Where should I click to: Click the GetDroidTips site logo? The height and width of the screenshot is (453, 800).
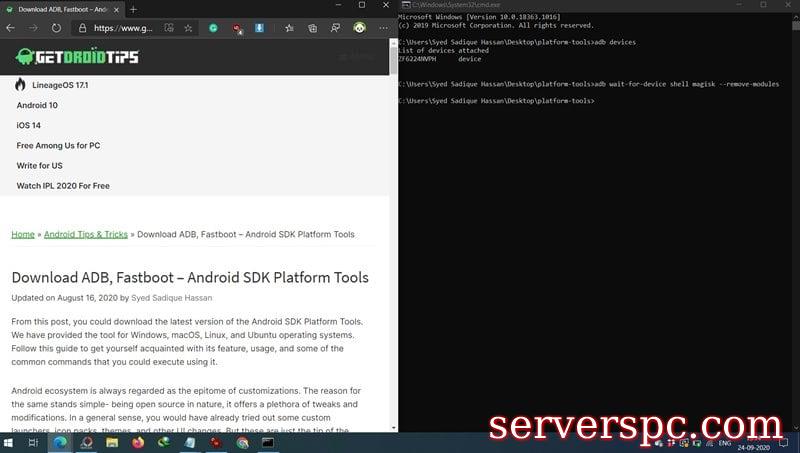point(76,57)
